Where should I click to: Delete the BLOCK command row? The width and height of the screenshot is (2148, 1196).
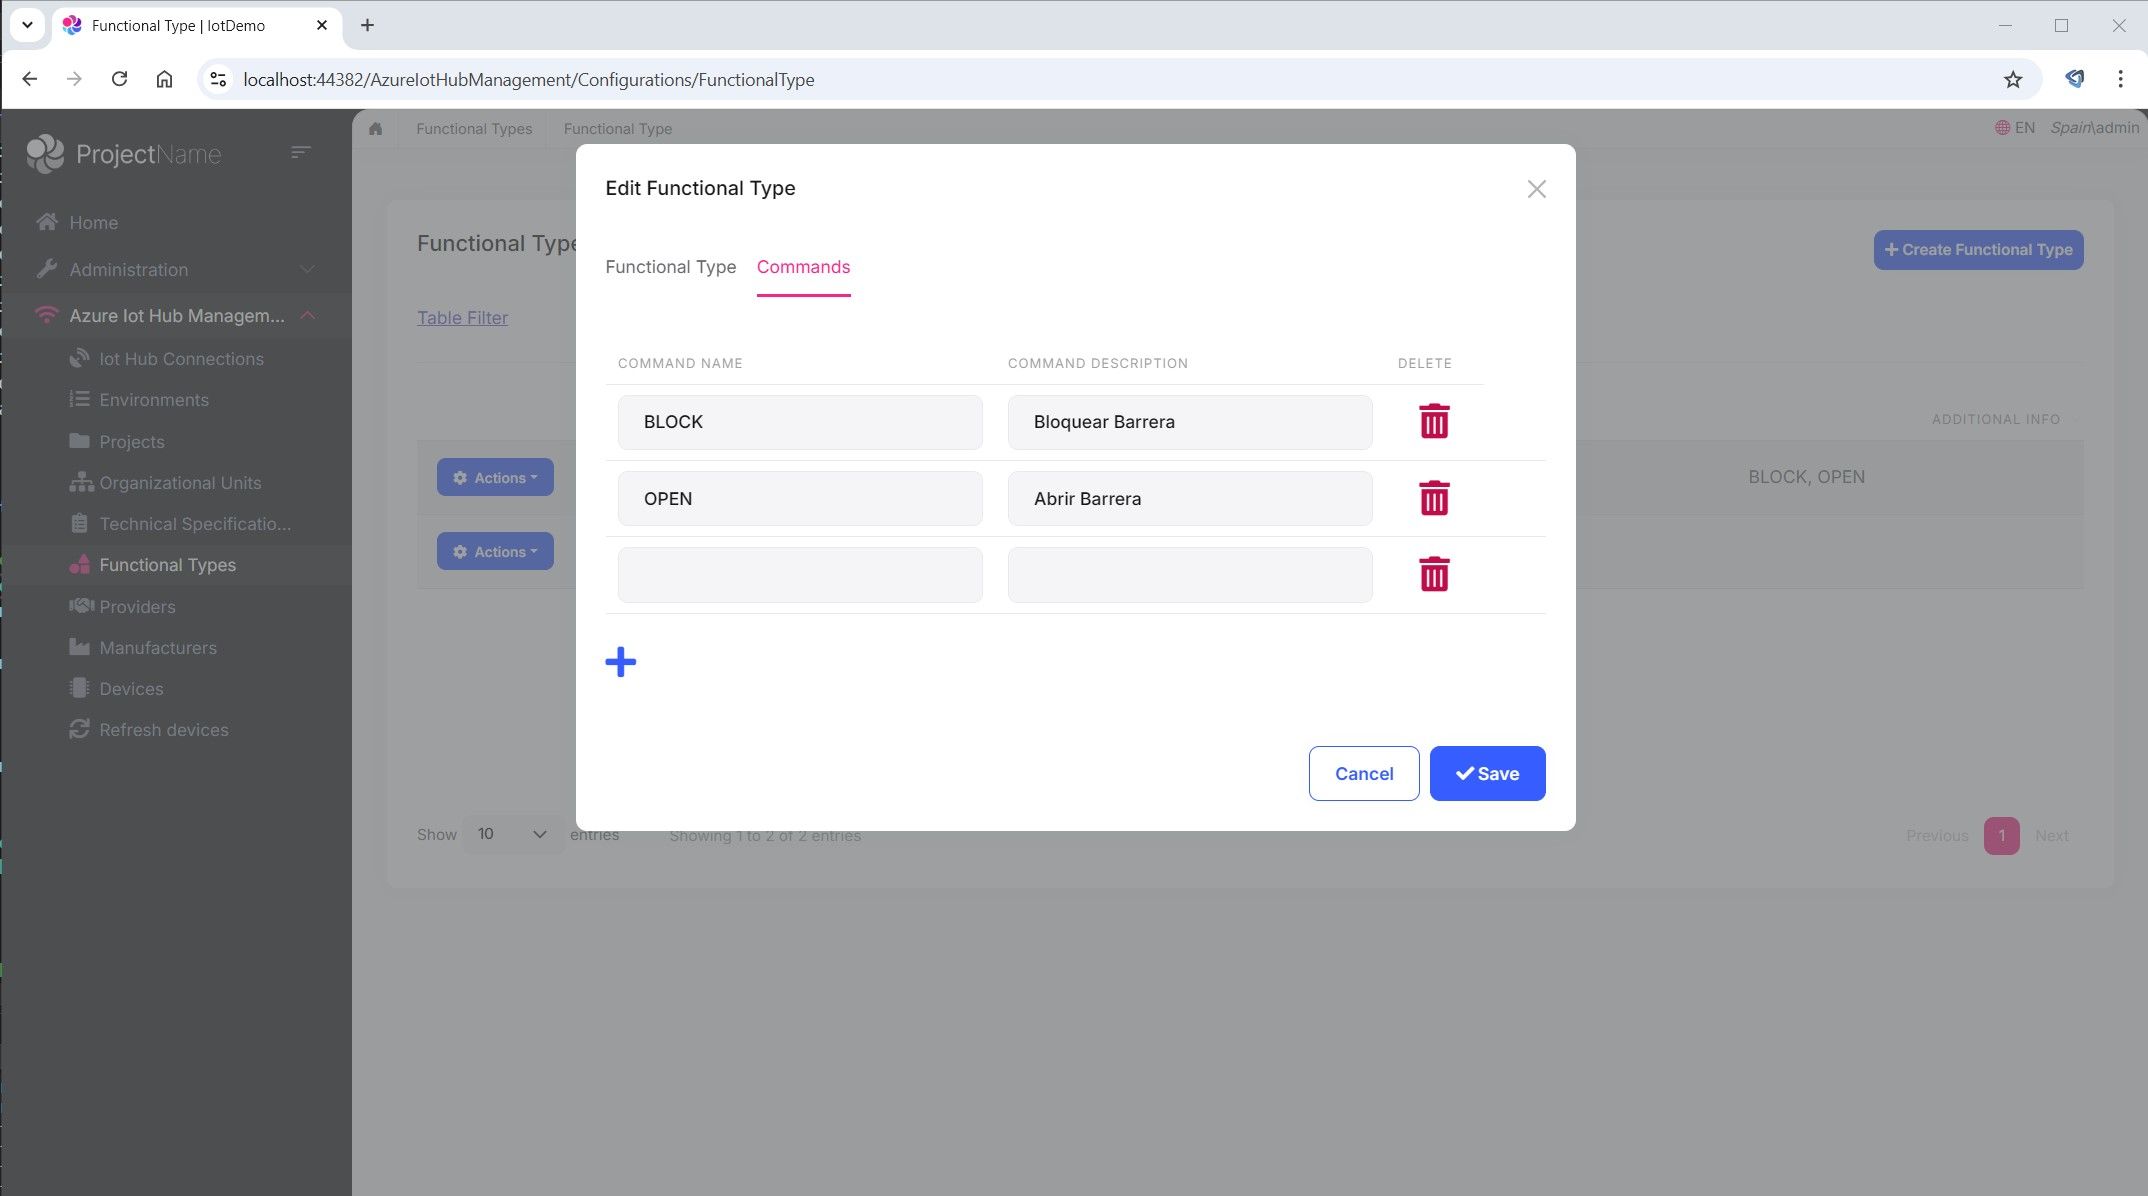tap(1434, 422)
